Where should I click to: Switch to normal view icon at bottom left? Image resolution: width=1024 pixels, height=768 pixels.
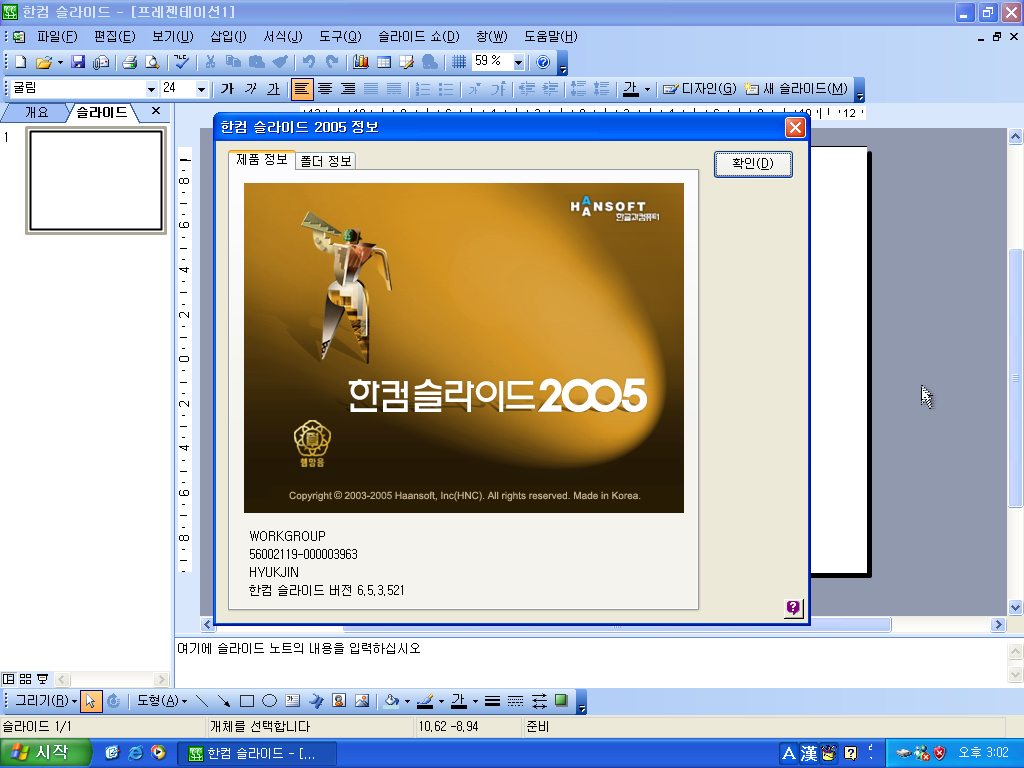(8, 679)
